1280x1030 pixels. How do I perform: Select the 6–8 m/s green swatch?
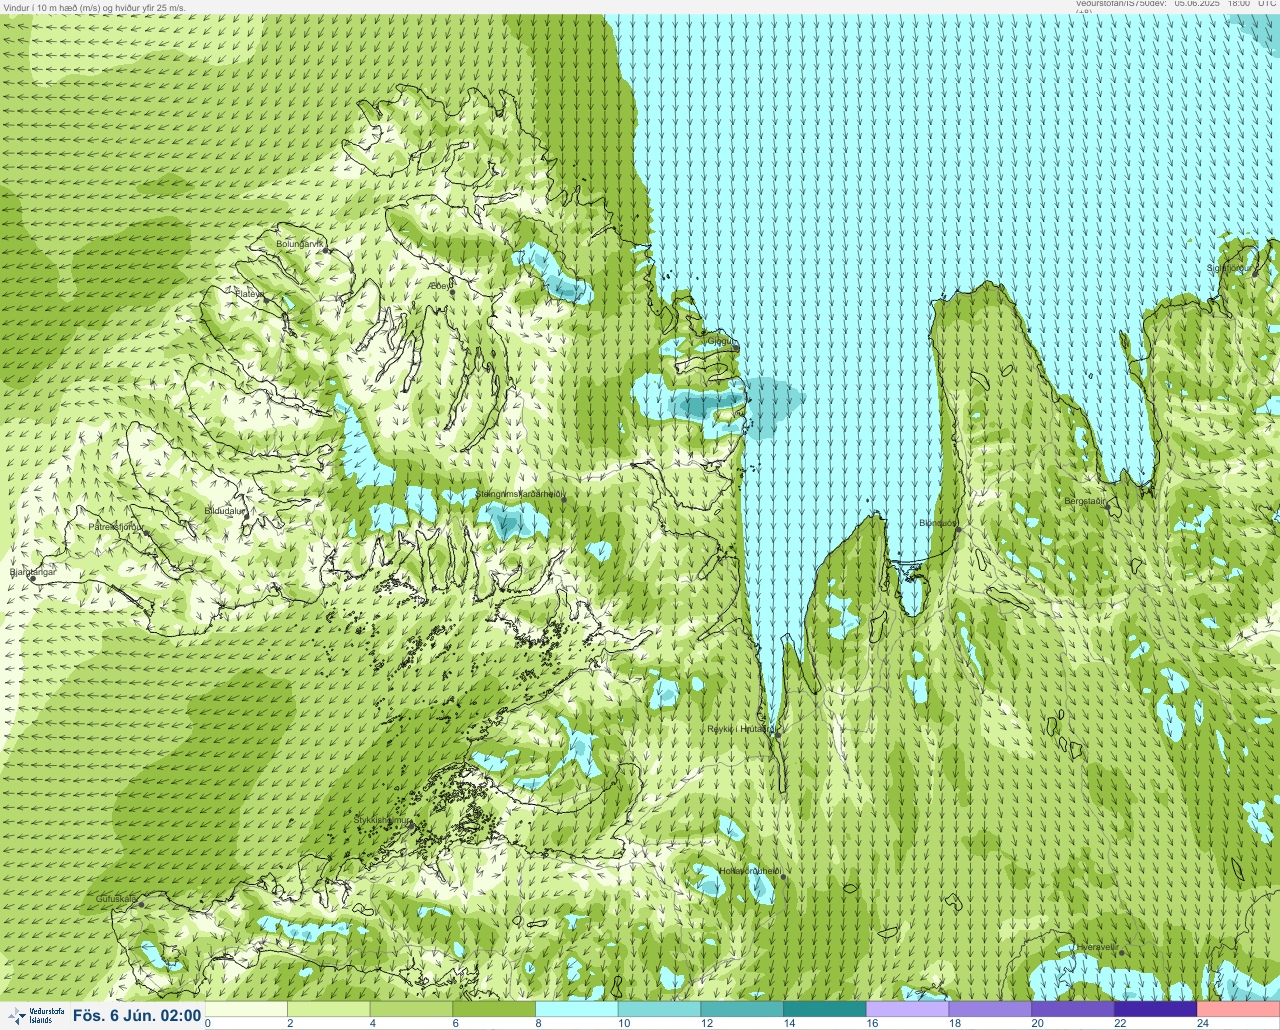coord(494,1009)
